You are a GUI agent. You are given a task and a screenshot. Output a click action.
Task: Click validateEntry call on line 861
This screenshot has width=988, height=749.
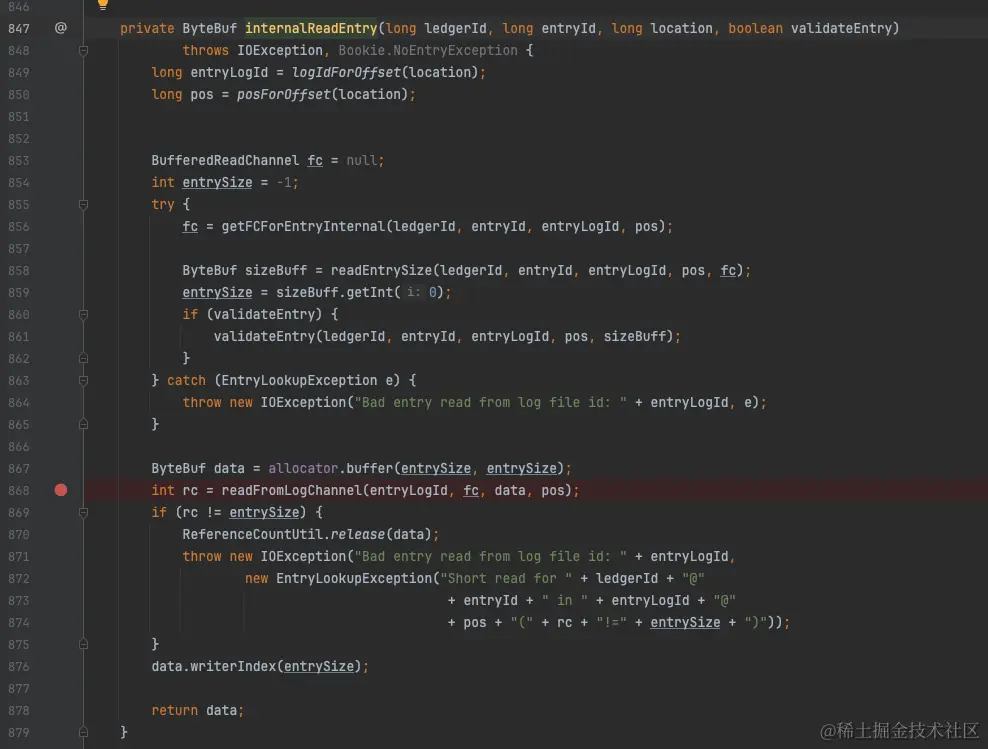tap(264, 336)
